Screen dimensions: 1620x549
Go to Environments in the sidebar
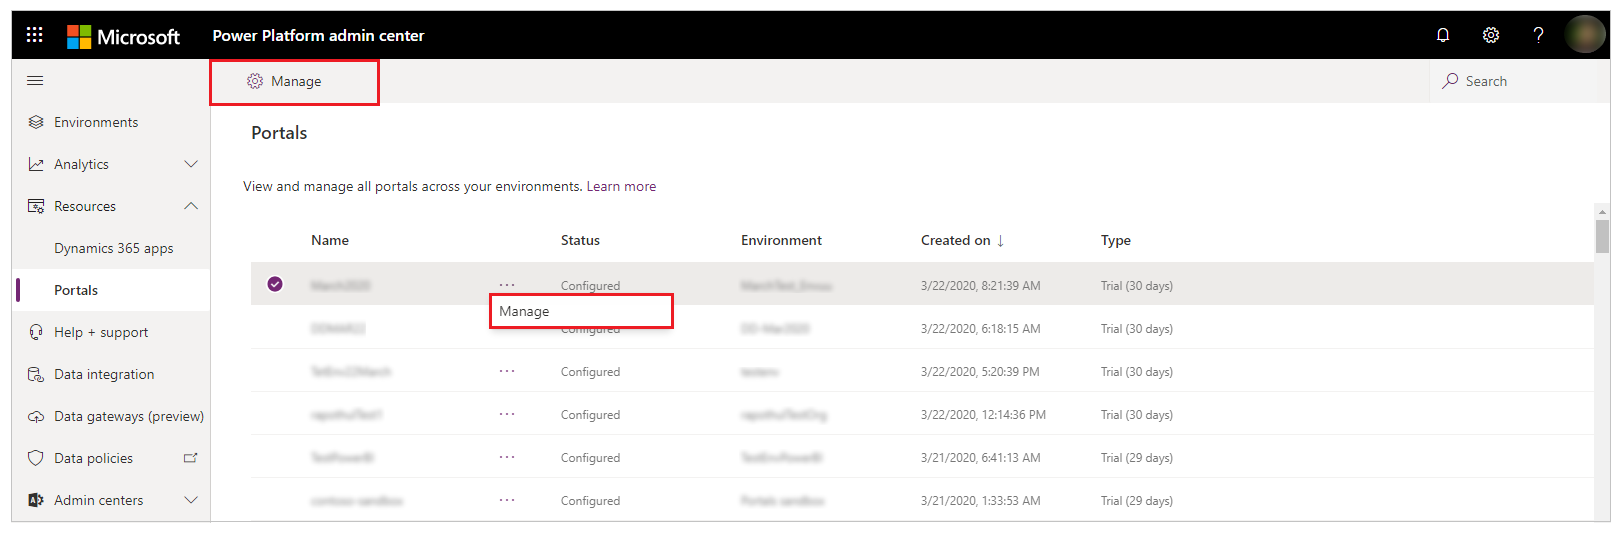(x=96, y=122)
